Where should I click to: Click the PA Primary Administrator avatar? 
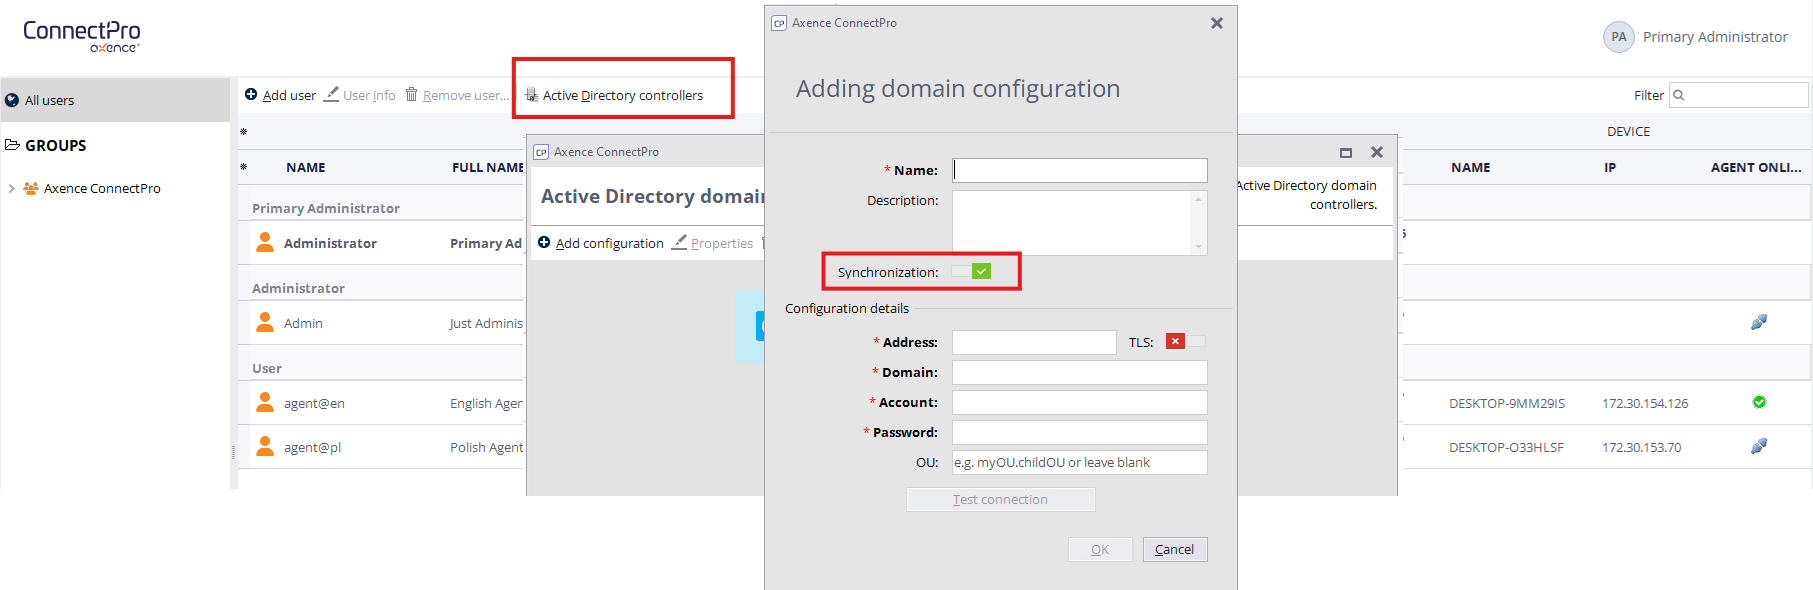click(x=1618, y=37)
